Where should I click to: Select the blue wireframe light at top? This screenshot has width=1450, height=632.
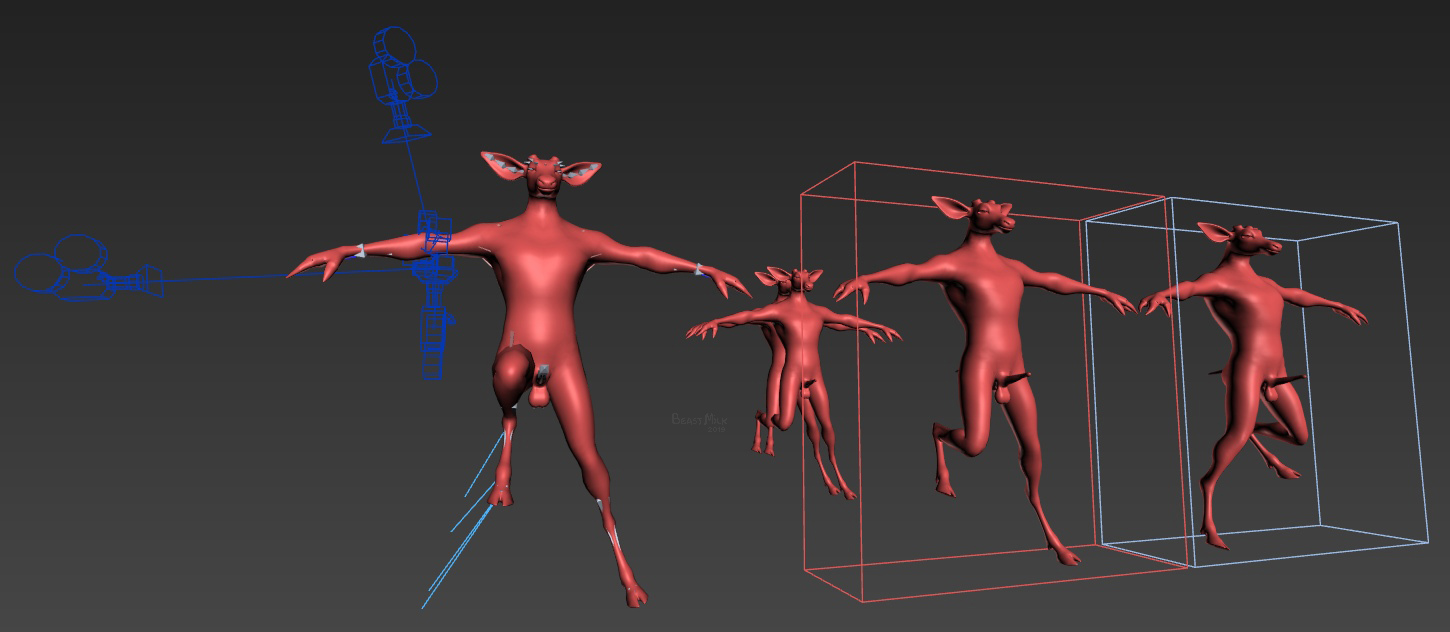coord(404,84)
